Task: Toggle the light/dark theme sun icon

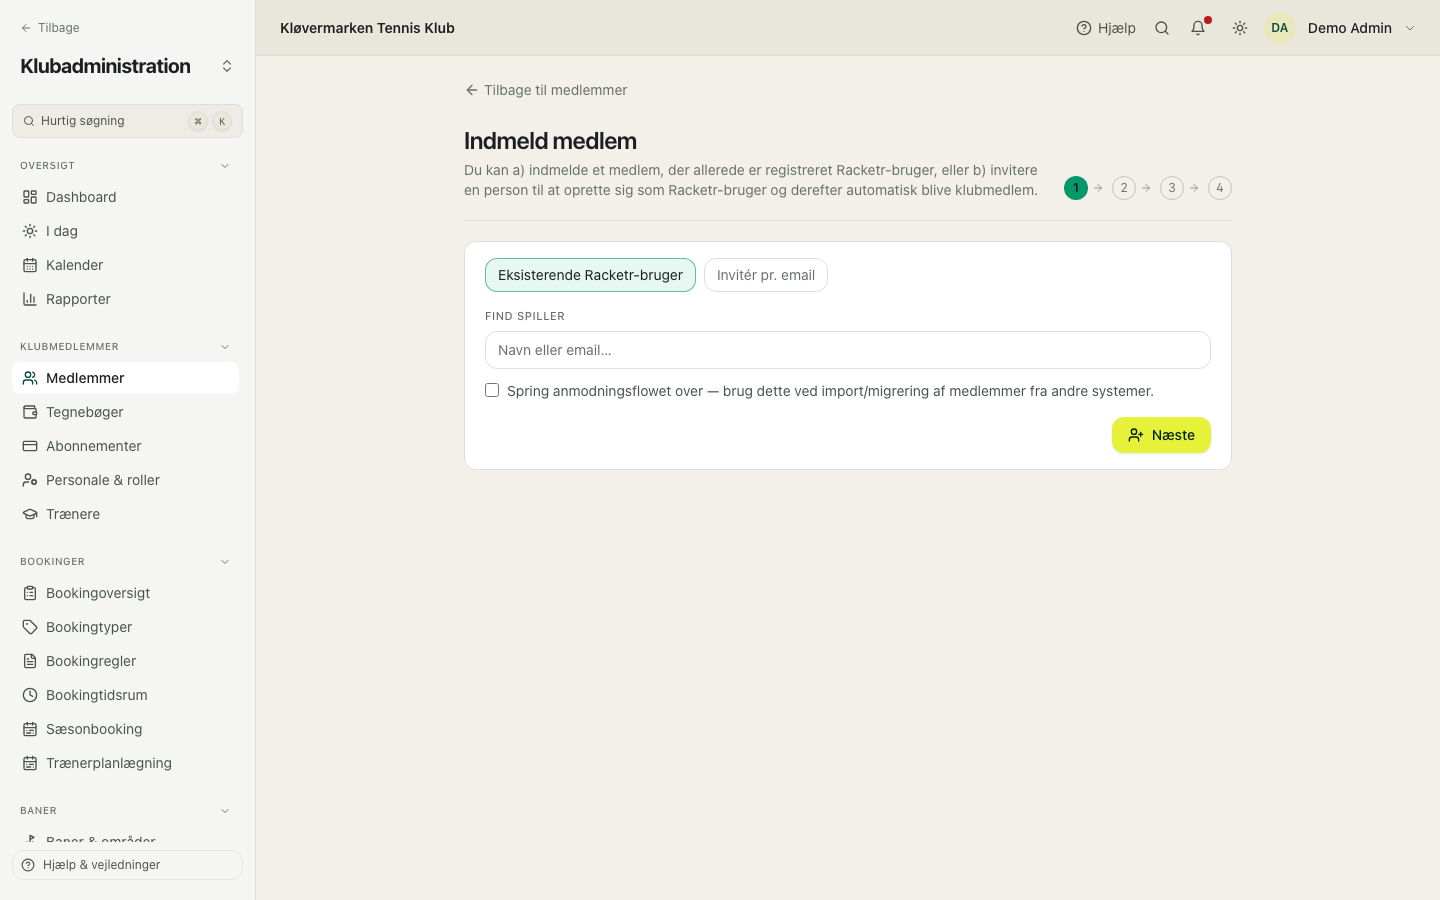Action: click(x=1240, y=28)
